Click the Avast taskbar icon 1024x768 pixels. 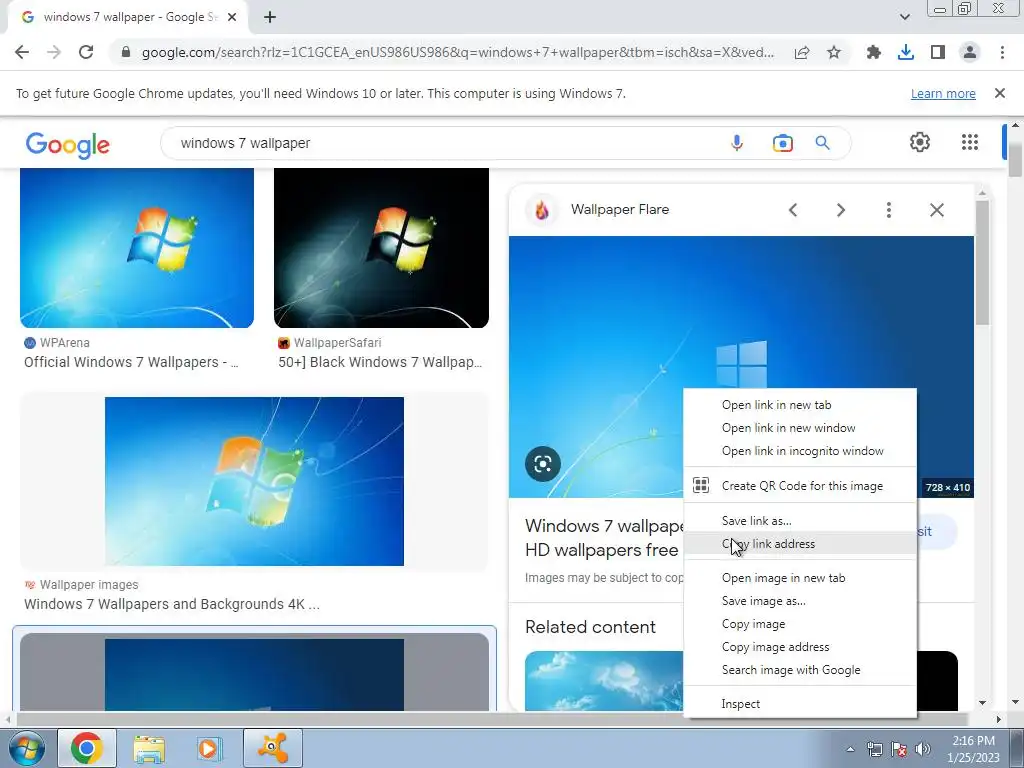pos(272,748)
